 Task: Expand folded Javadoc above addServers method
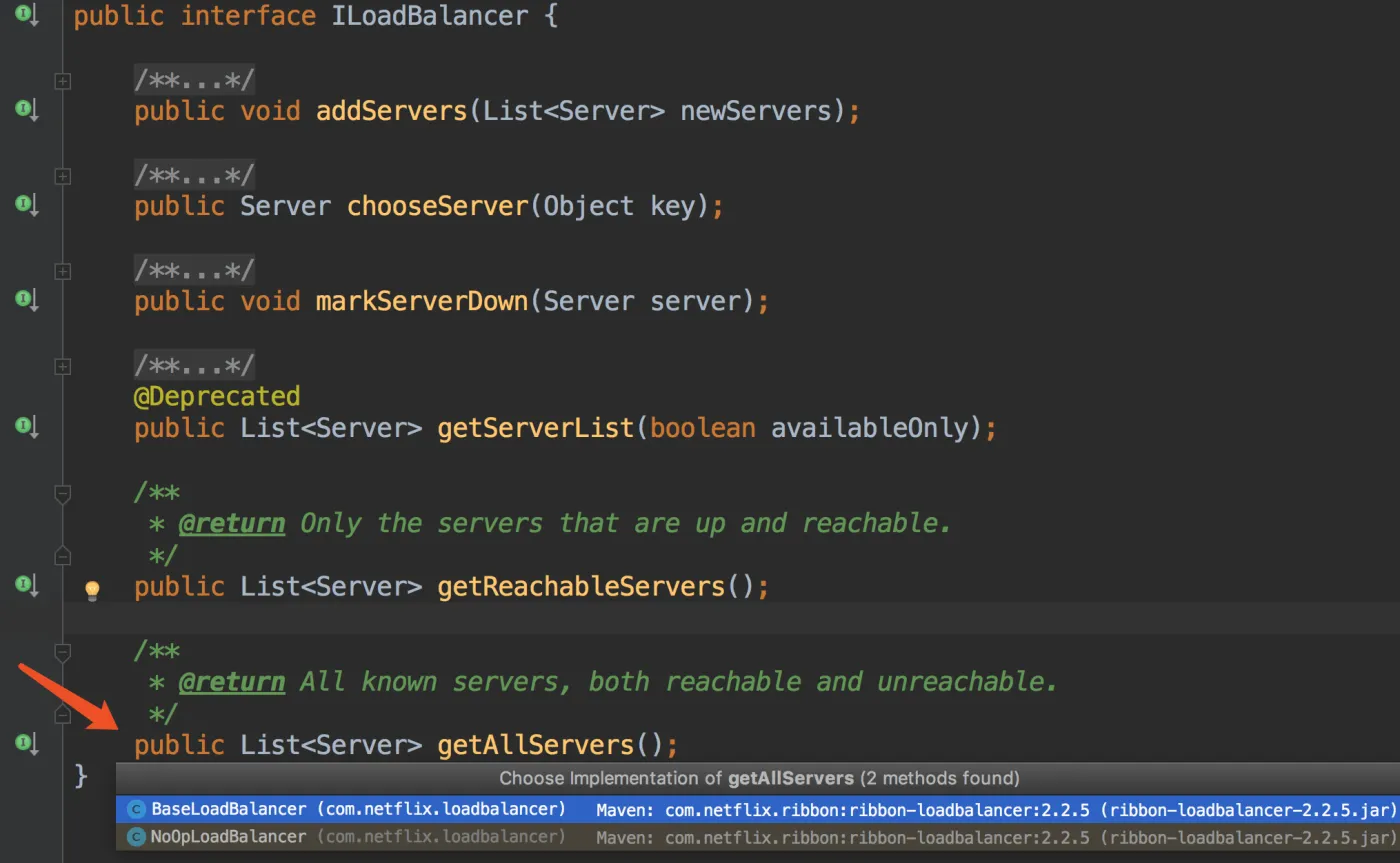pyautogui.click(x=62, y=81)
